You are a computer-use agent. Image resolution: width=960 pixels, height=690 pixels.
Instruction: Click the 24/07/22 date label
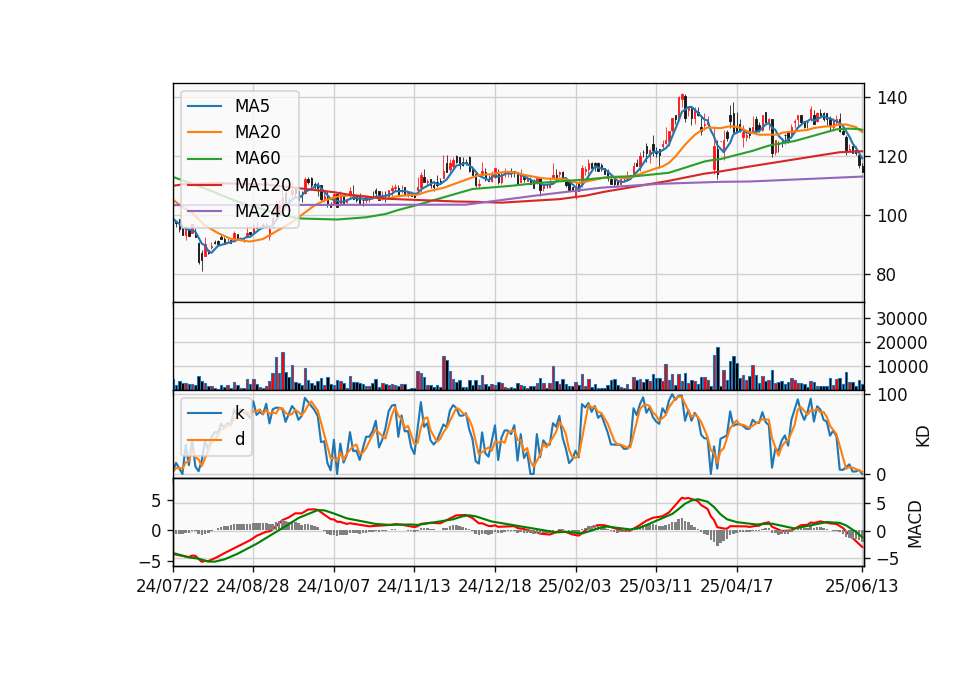(x=173, y=586)
